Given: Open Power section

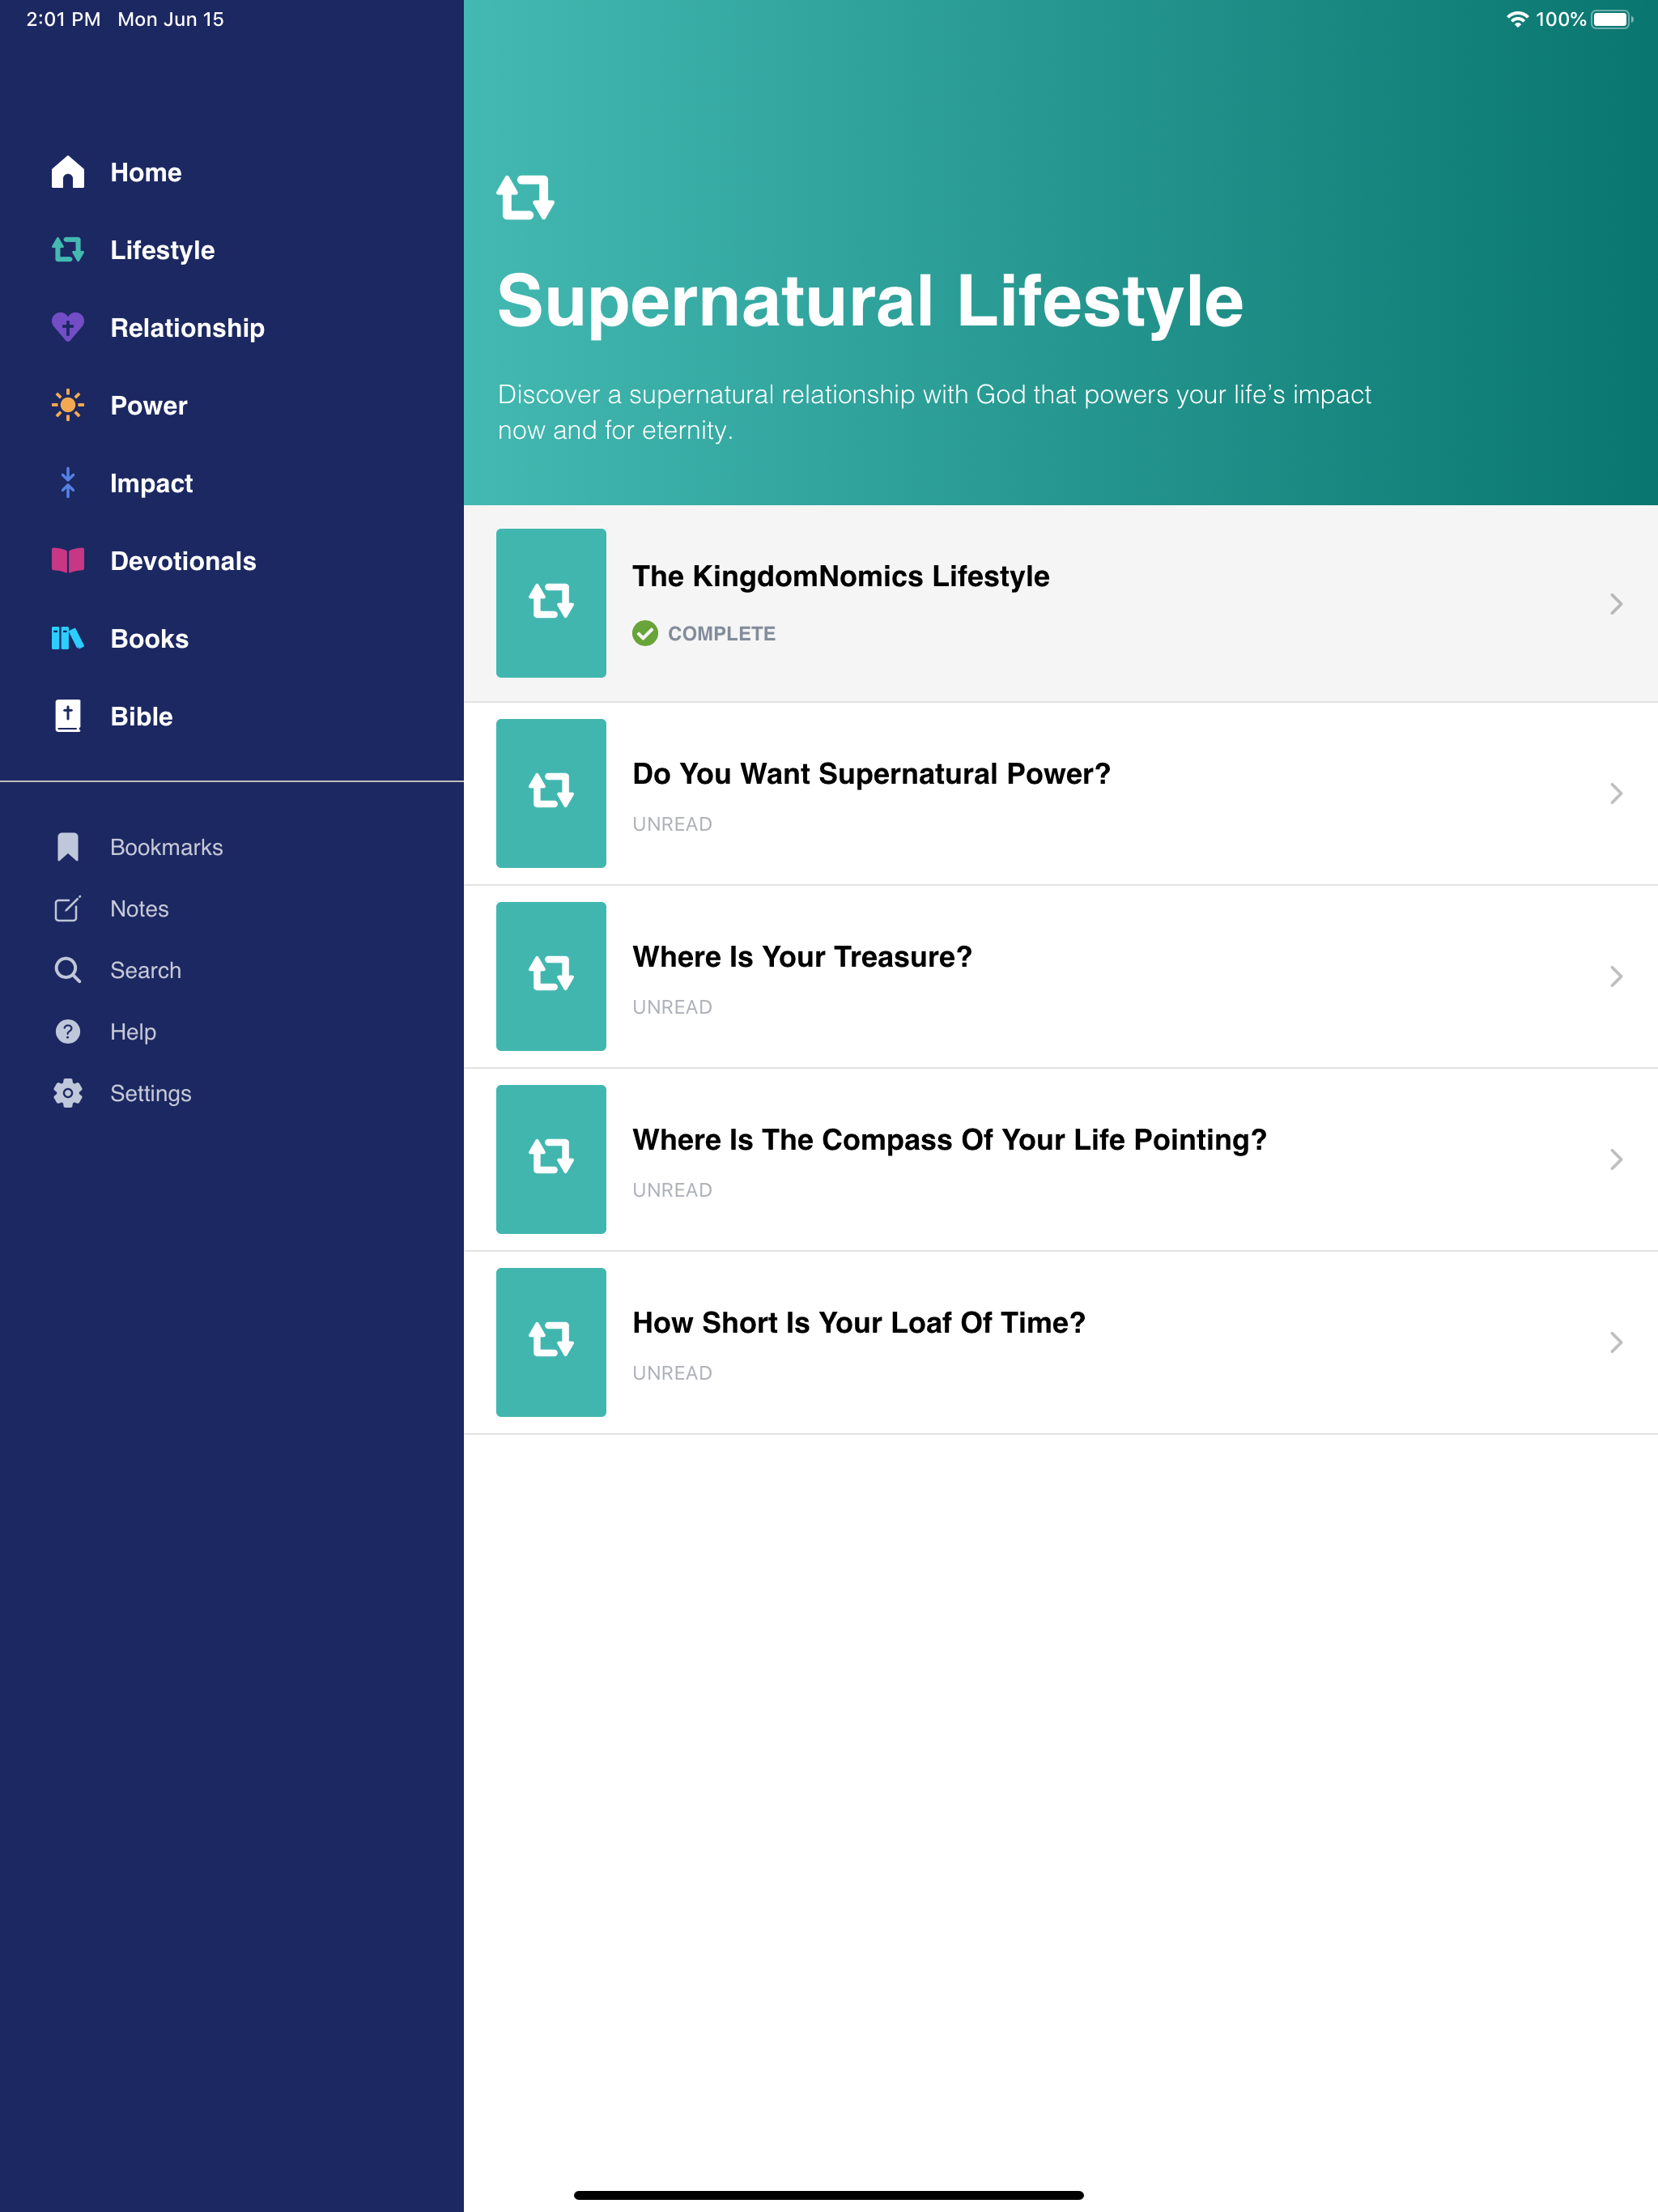Looking at the screenshot, I should click(149, 405).
